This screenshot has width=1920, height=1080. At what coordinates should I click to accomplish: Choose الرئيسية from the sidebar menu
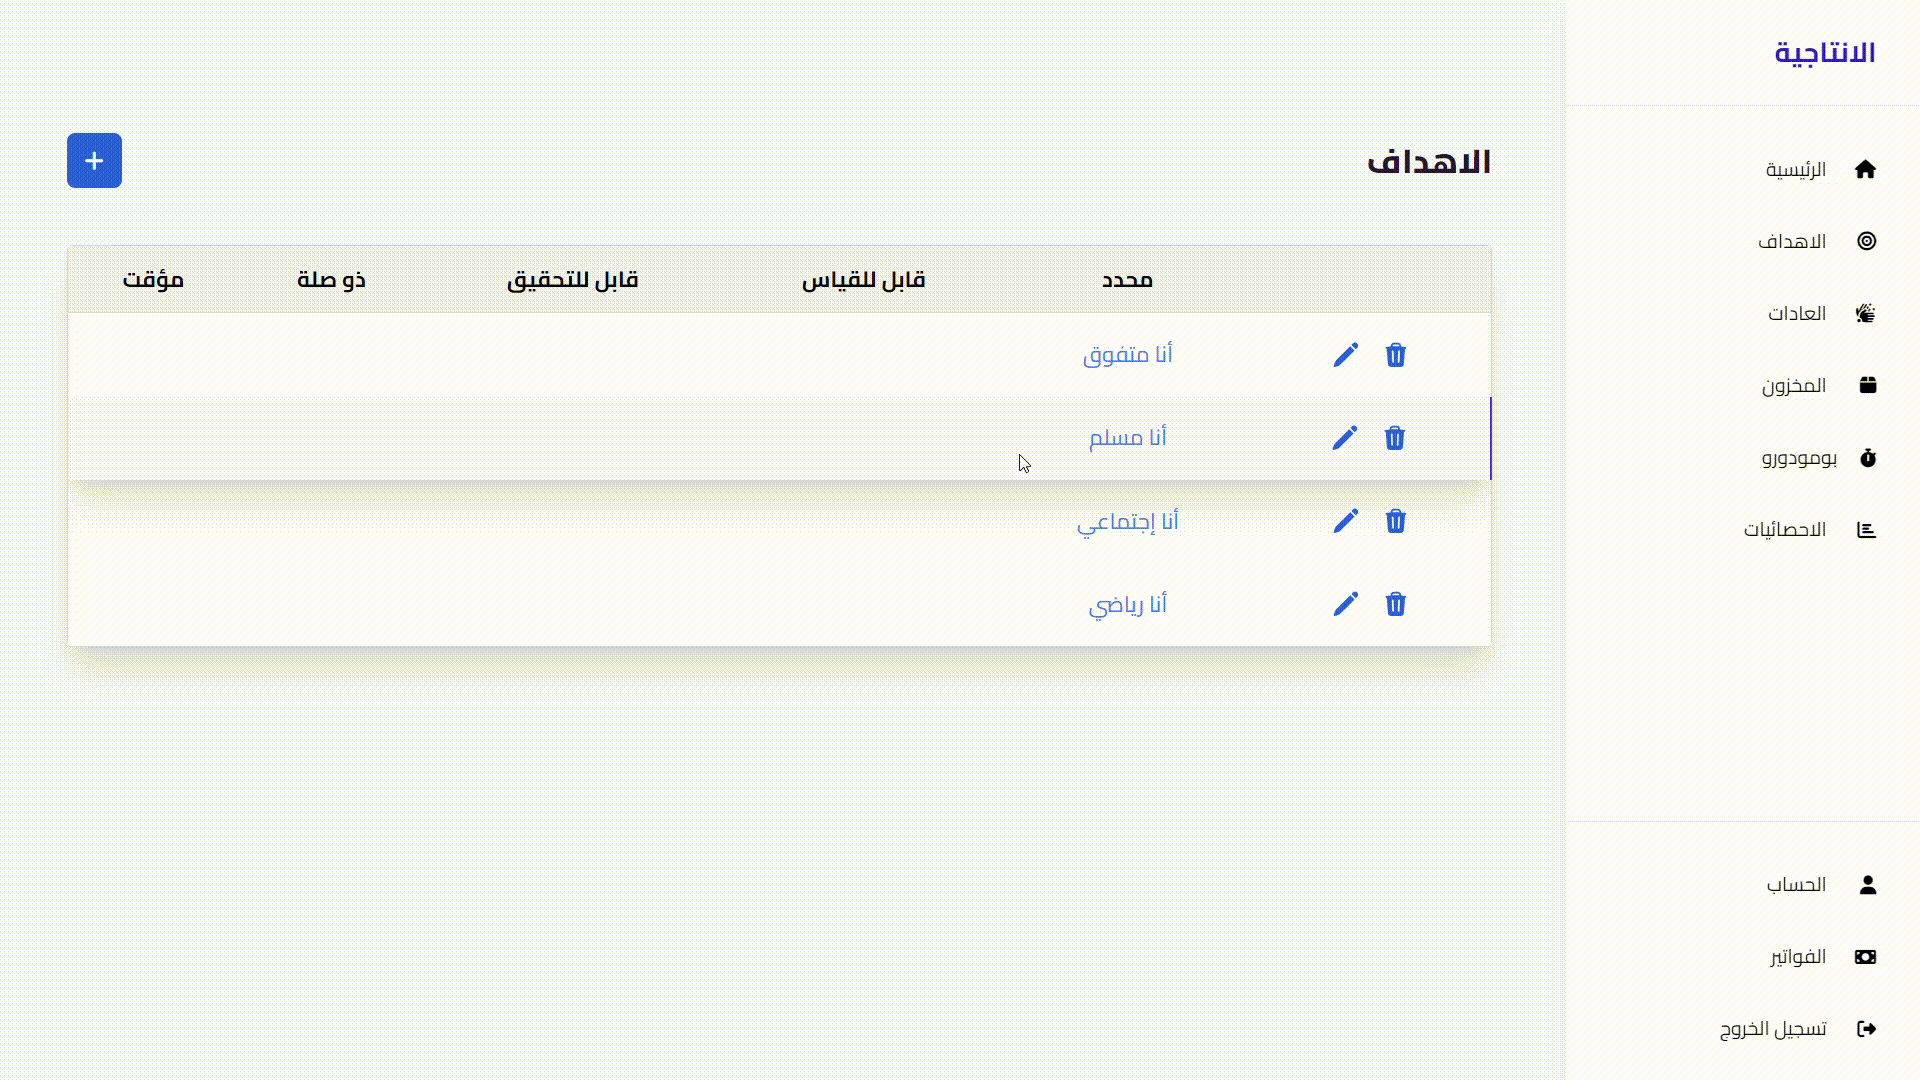point(1797,169)
